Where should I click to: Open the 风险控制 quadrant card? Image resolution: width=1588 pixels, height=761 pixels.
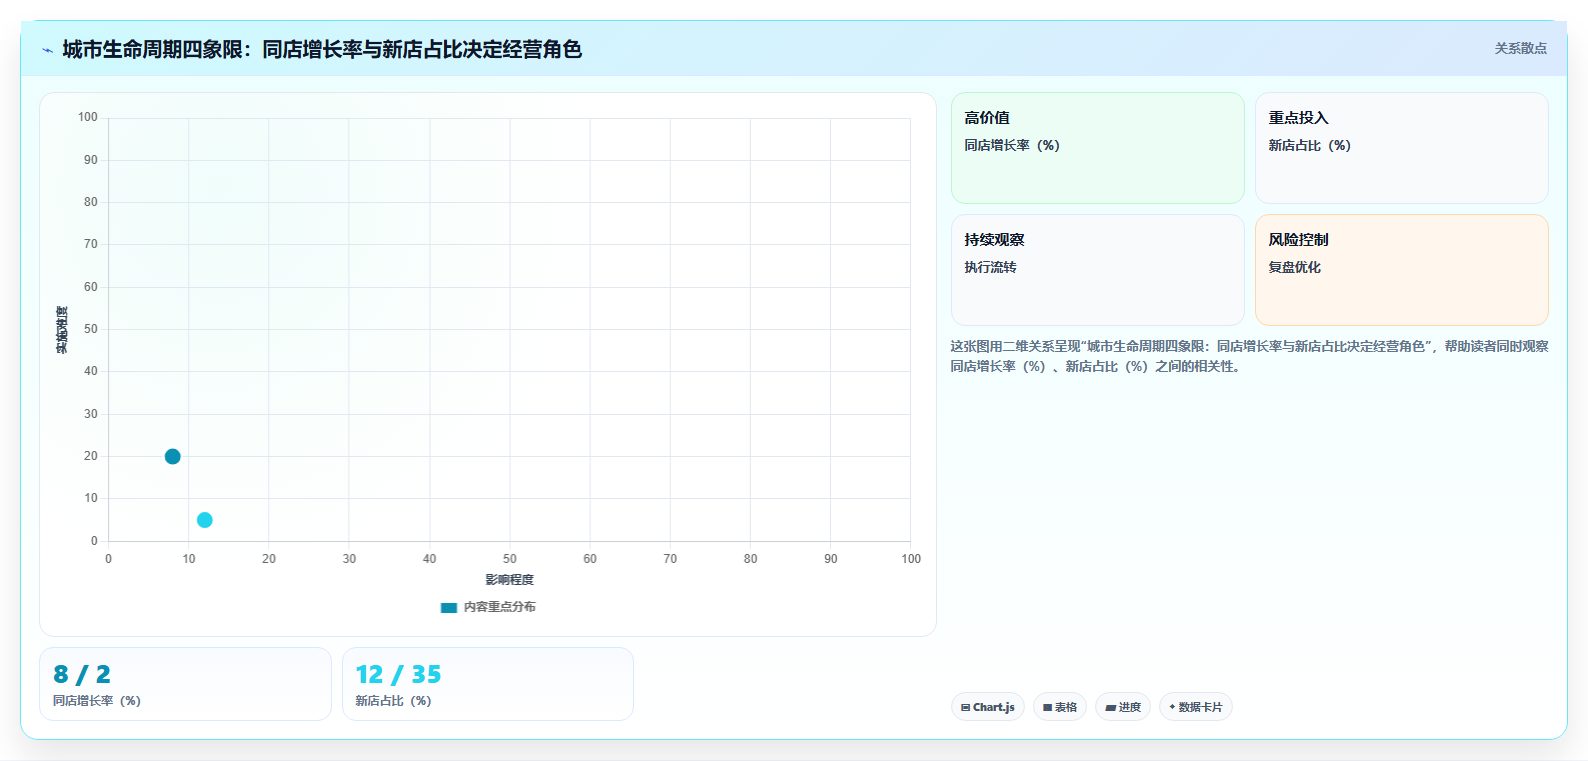click(1401, 270)
